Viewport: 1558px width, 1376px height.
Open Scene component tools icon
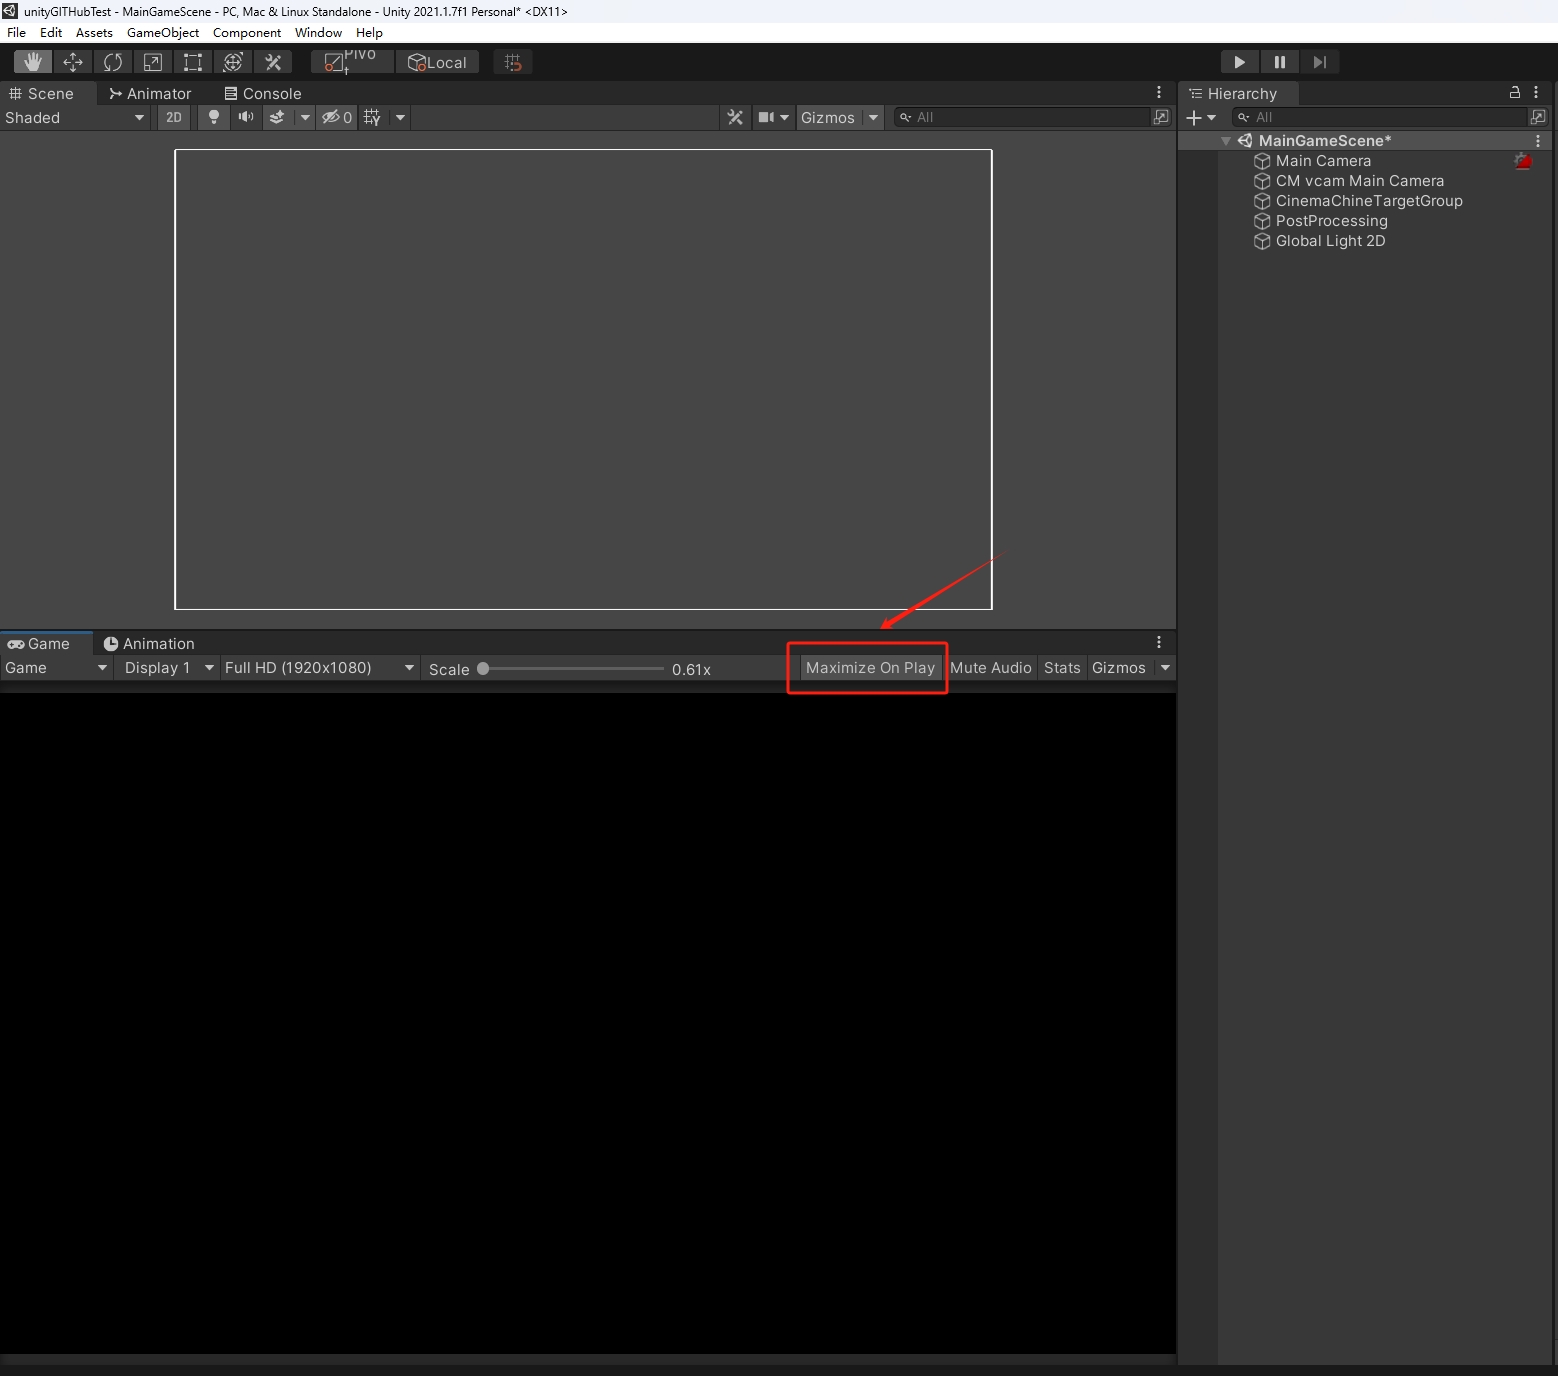click(735, 117)
